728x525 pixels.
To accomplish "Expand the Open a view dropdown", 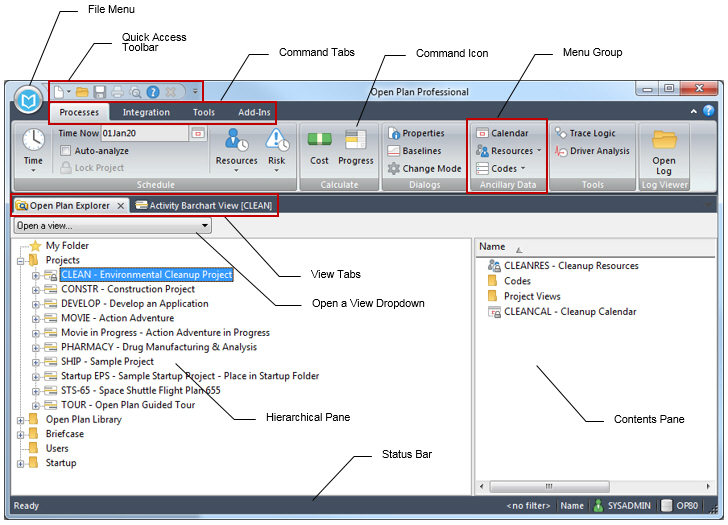I will (204, 226).
